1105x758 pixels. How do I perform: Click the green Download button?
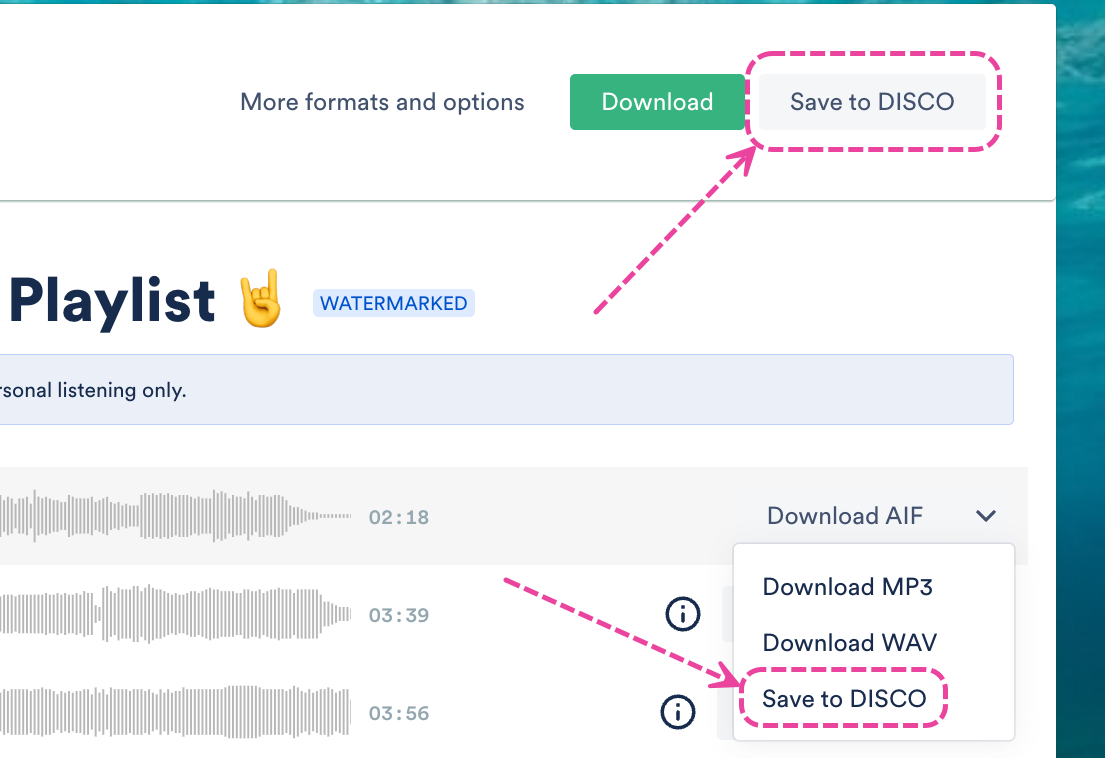point(657,102)
